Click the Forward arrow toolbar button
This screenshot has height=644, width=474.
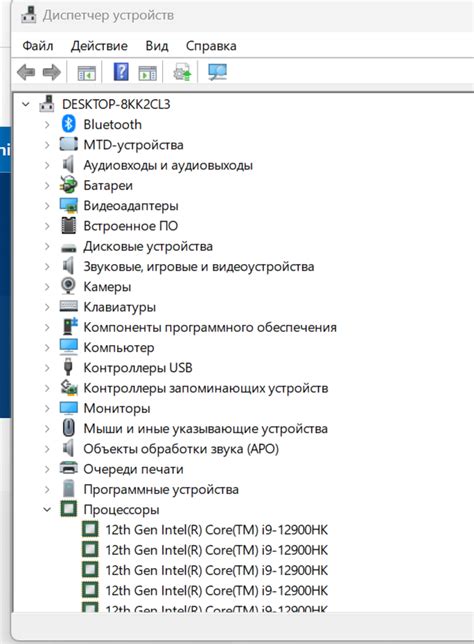(52, 72)
